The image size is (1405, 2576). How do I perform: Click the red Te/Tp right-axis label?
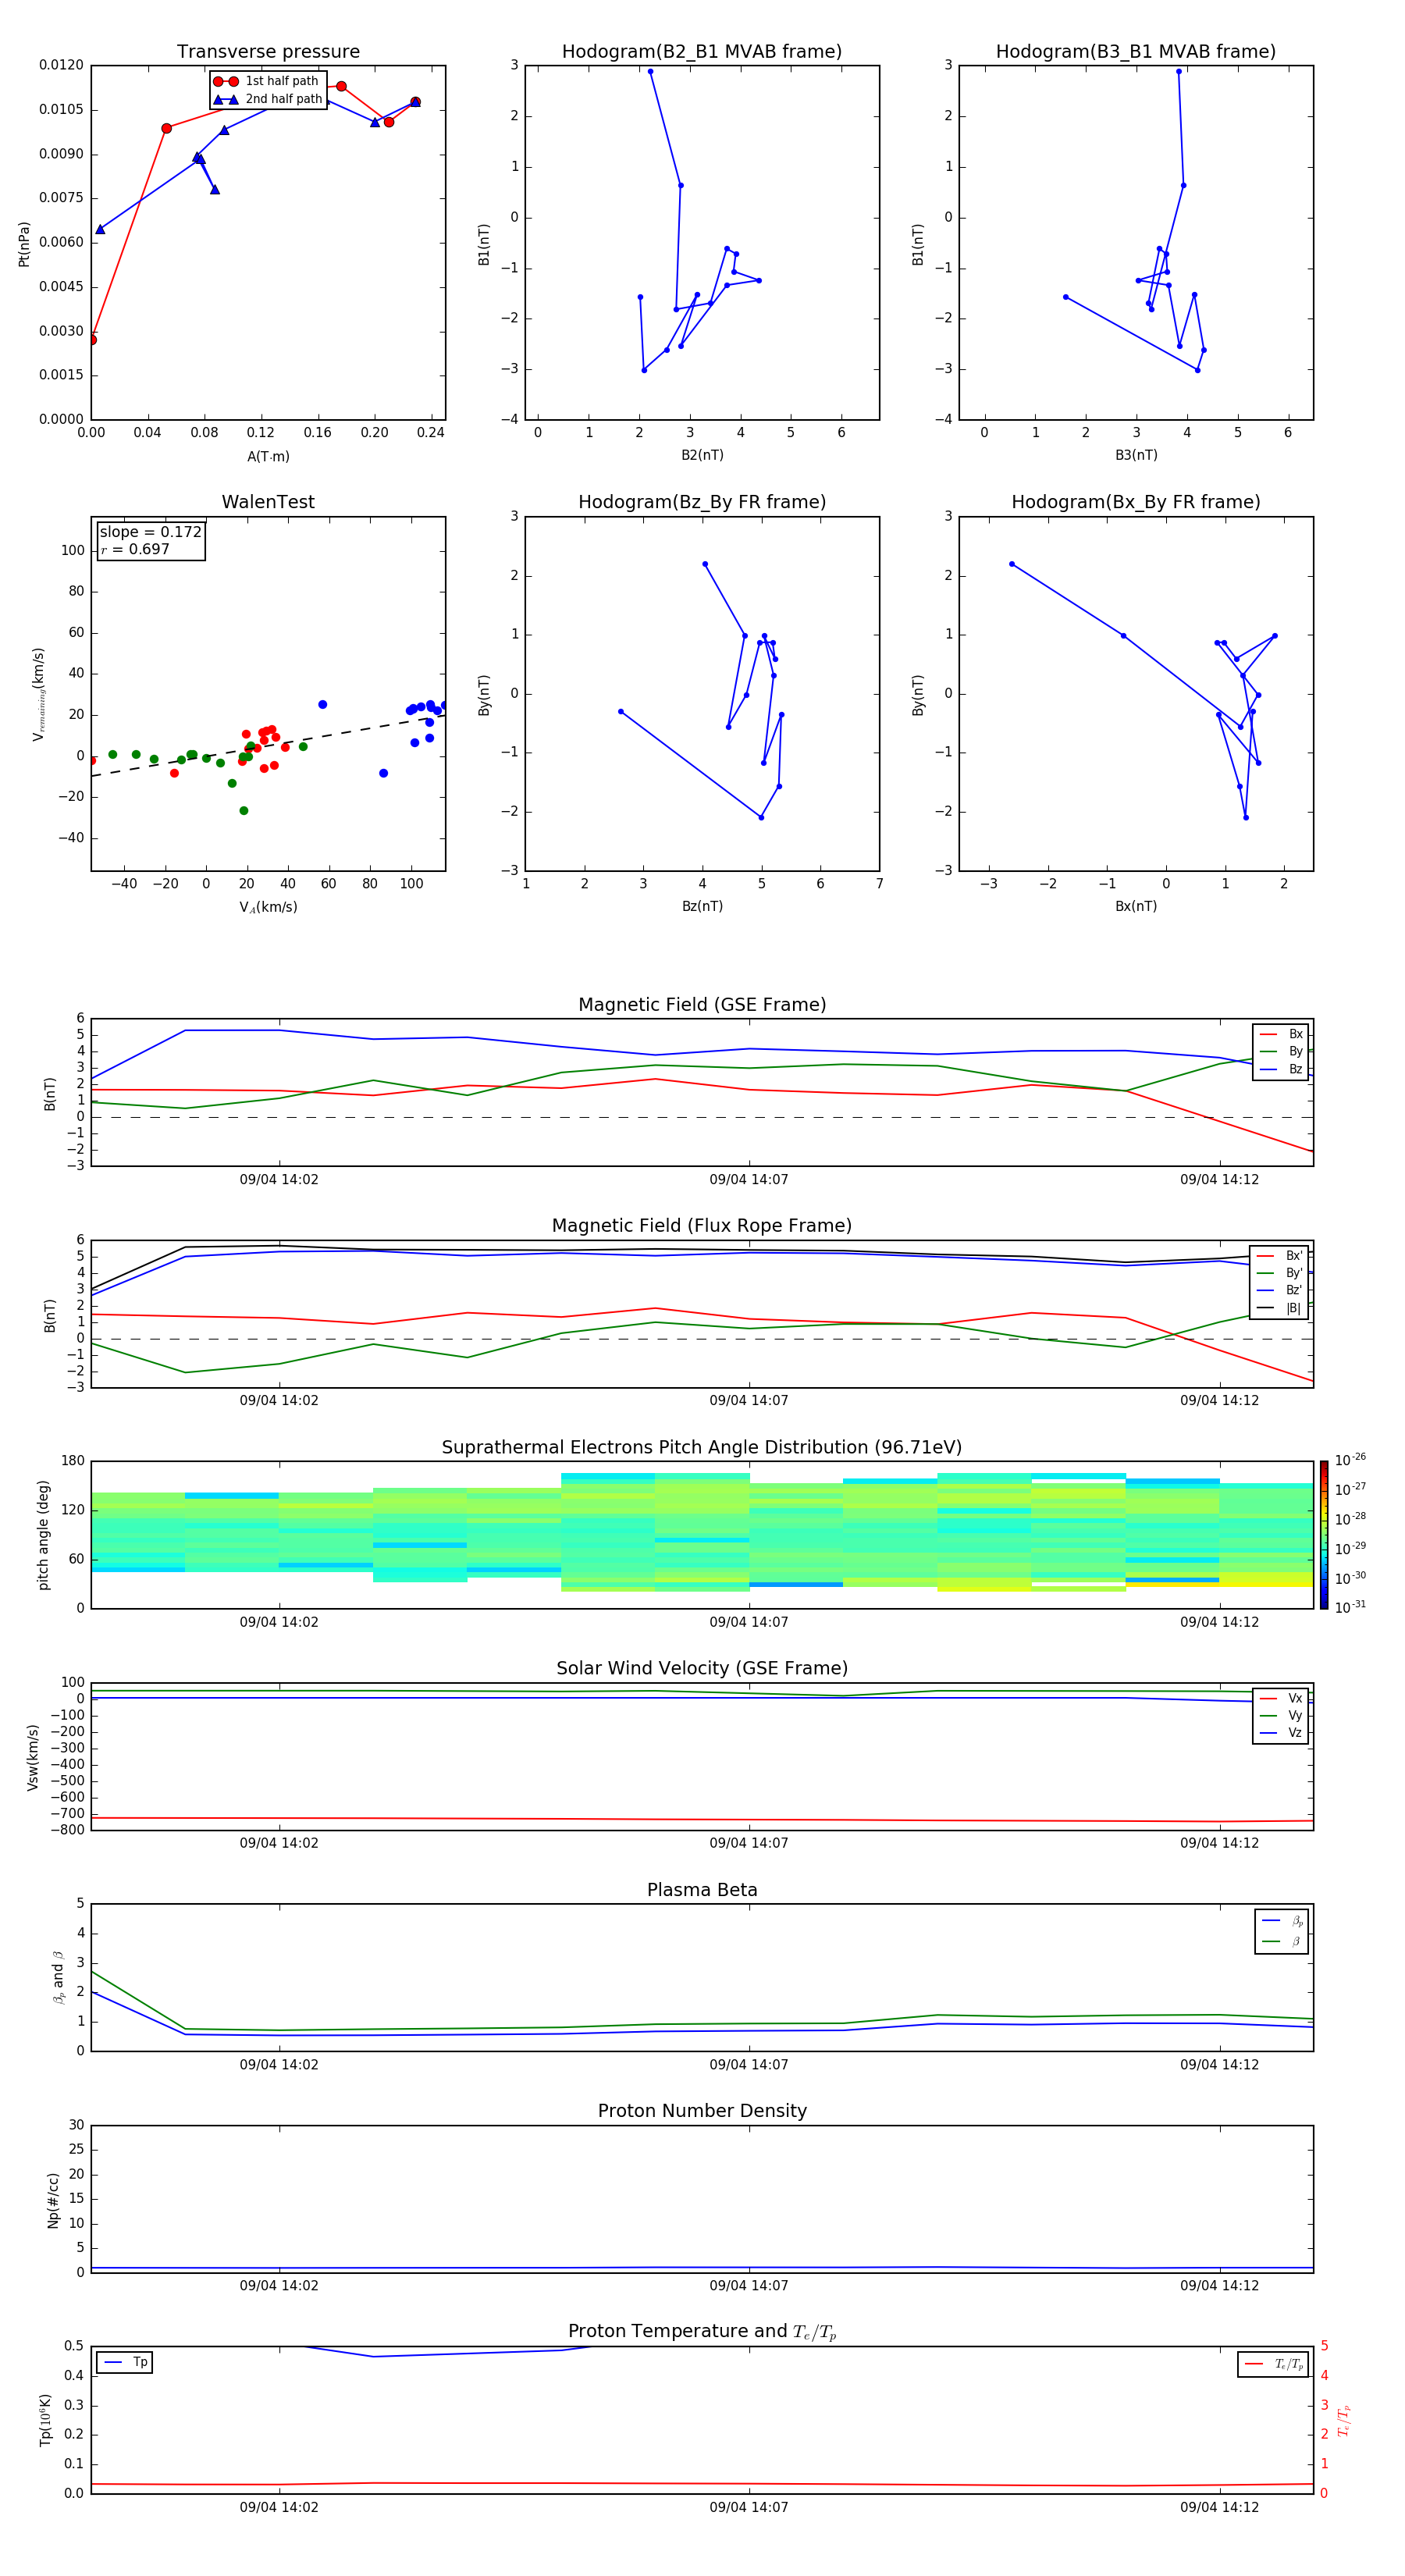1344,2420
